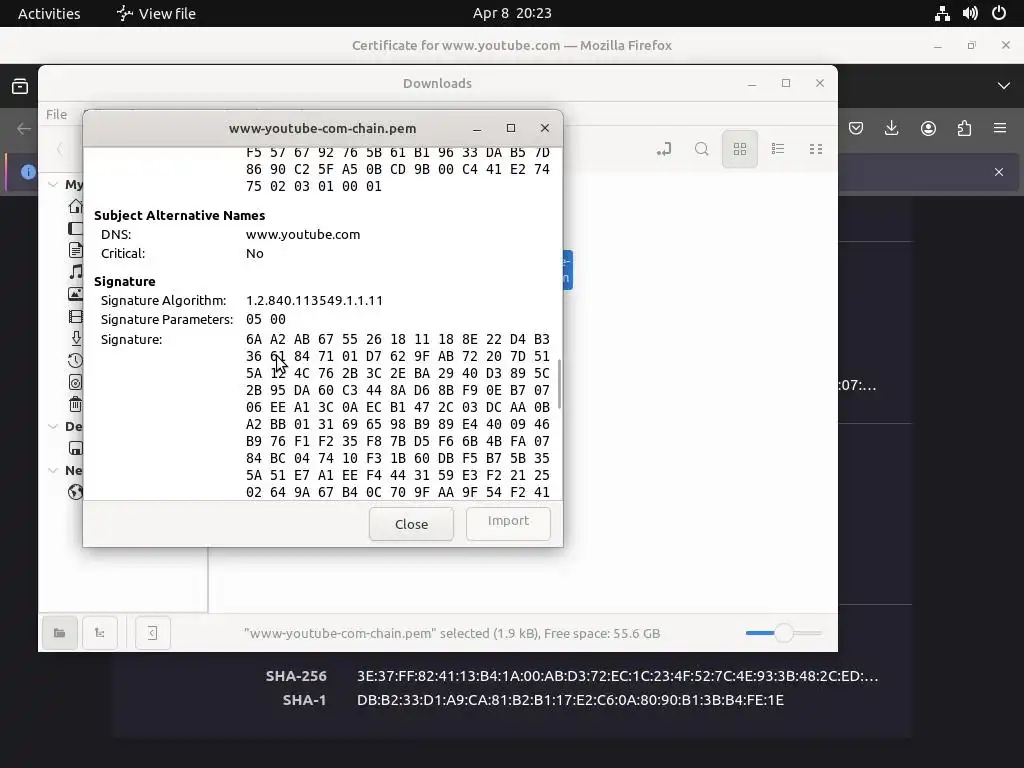1024x768 pixels.
Task: Select the disk under Devices in sidebar
Action: (76, 448)
